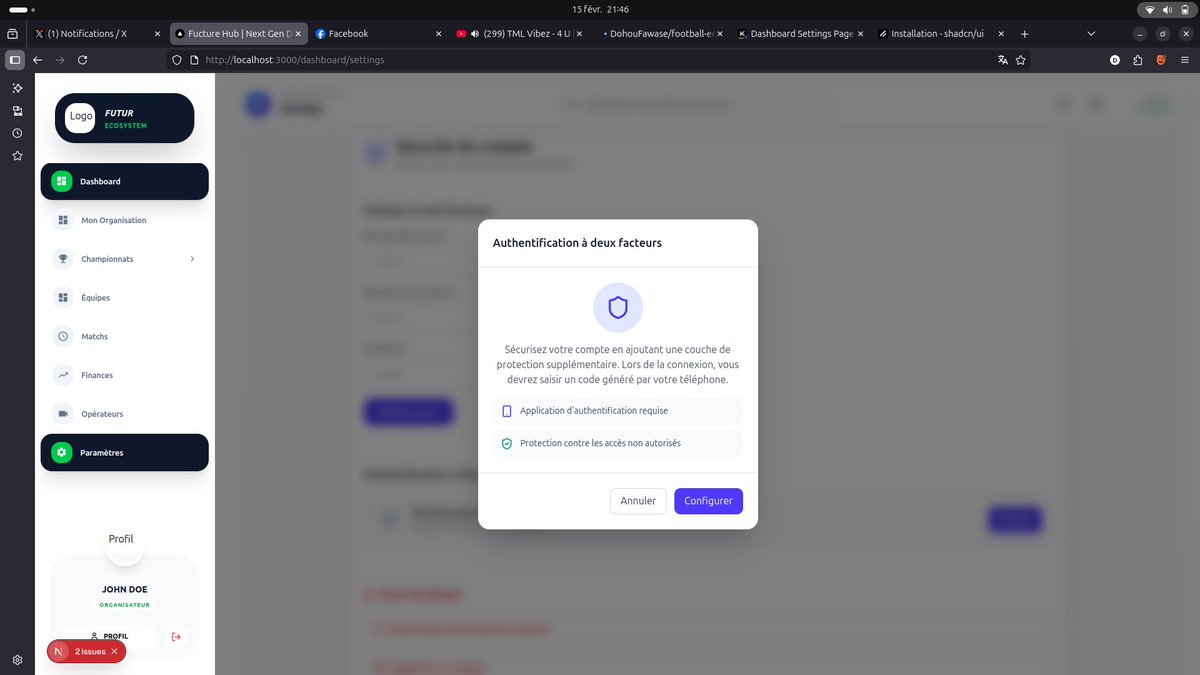The height and width of the screenshot is (675, 1200).
Task: Open the list all tabs dropdown
Action: [x=1091, y=33]
